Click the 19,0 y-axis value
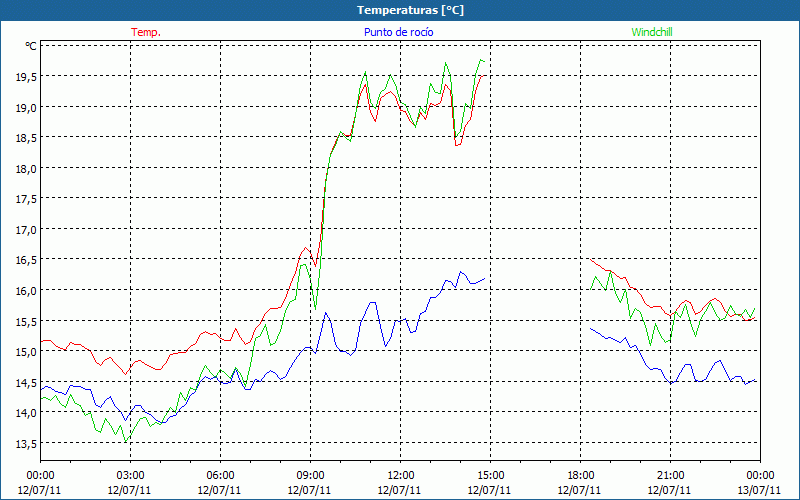This screenshot has width=800, height=500. click(27, 108)
